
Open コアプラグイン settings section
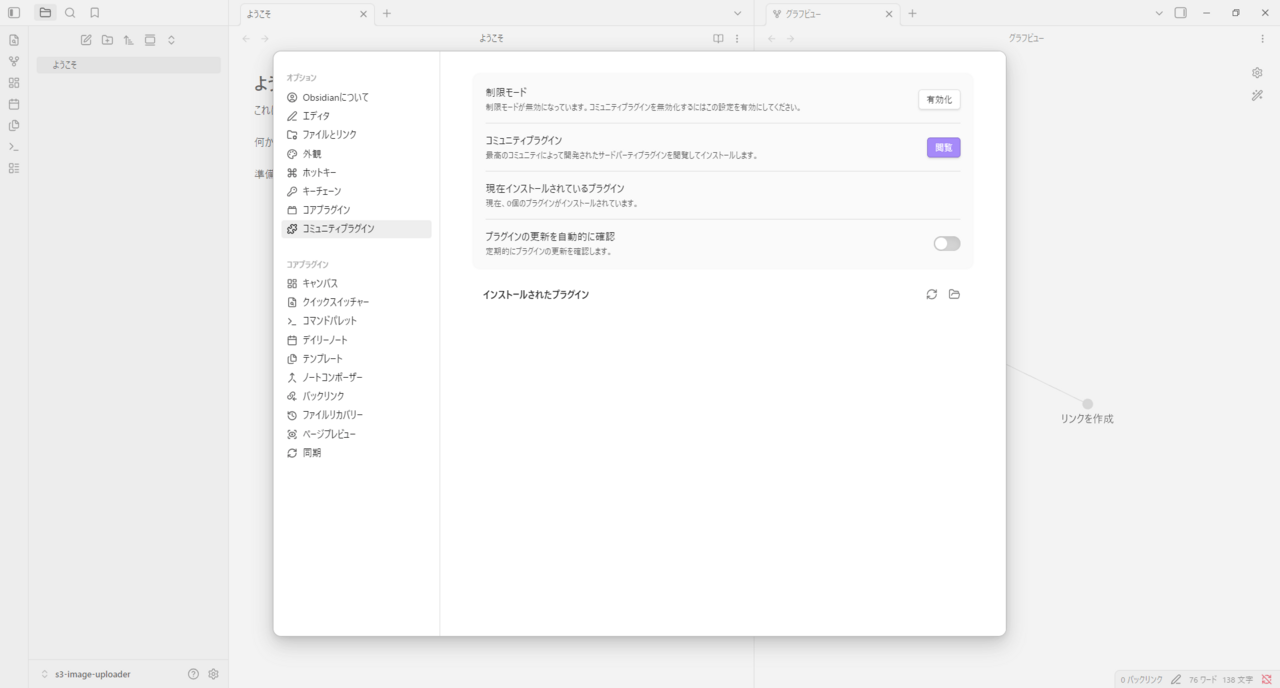point(356,210)
